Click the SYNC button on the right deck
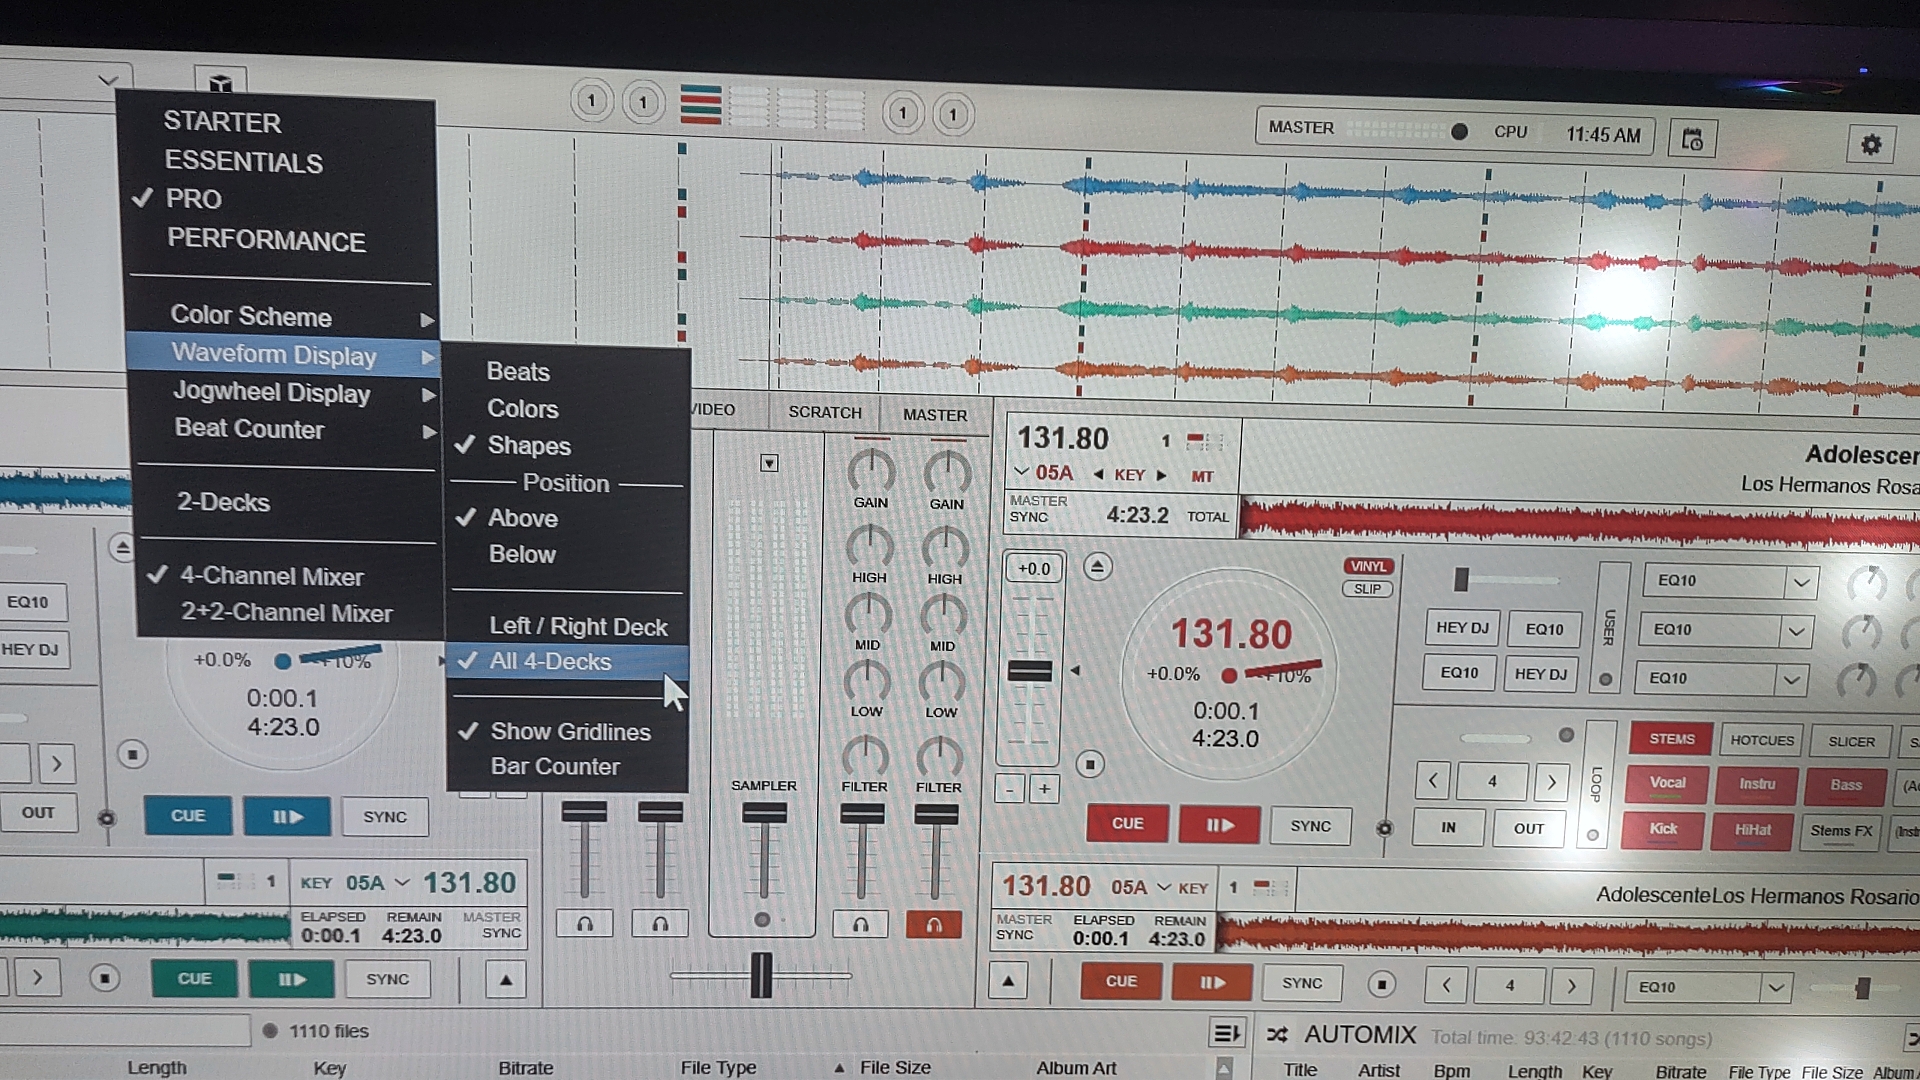1920x1080 pixels. tap(1310, 827)
